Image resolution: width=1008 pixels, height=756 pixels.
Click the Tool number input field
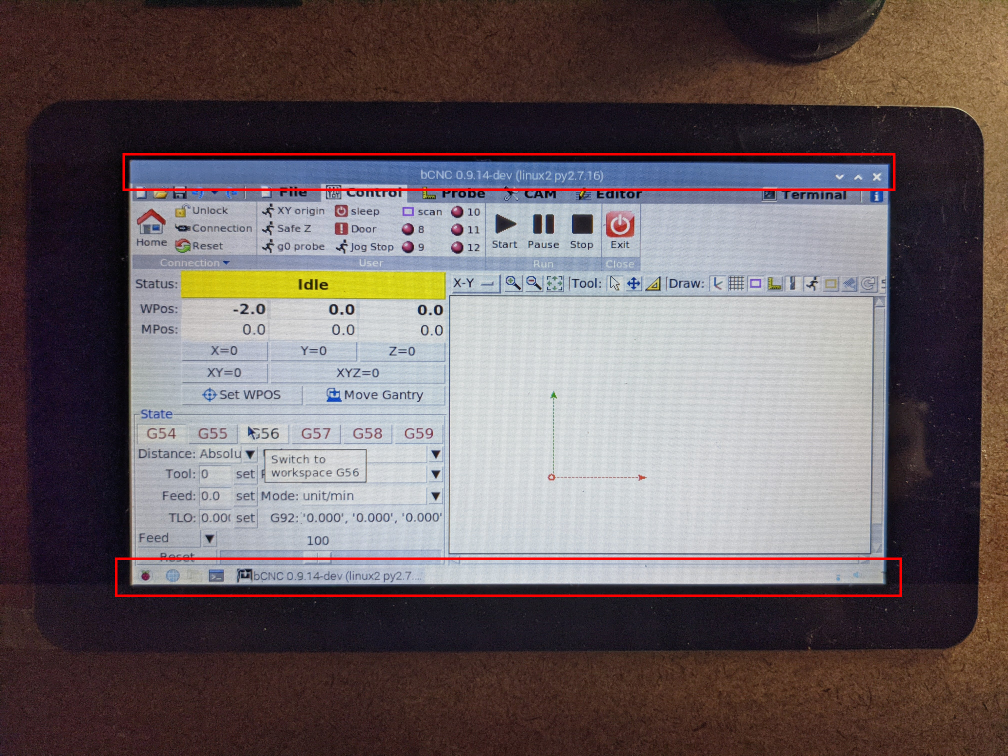(215, 474)
